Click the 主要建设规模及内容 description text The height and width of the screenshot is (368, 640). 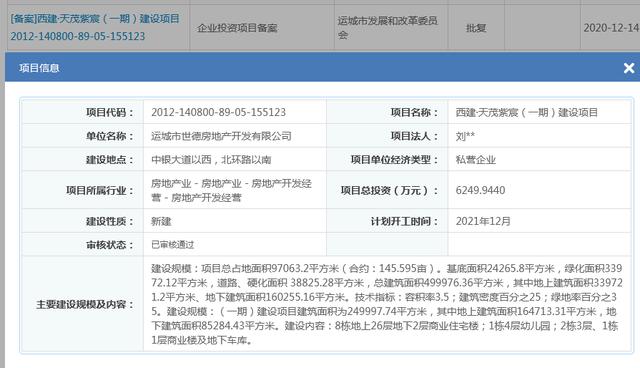(387, 304)
